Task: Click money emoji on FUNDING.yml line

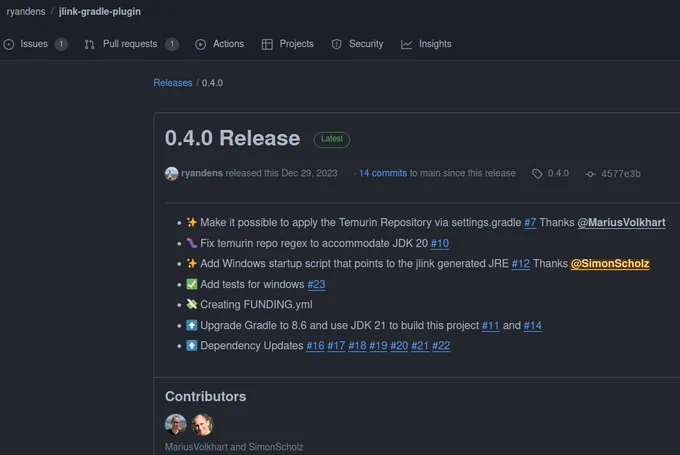Action: coord(192,304)
